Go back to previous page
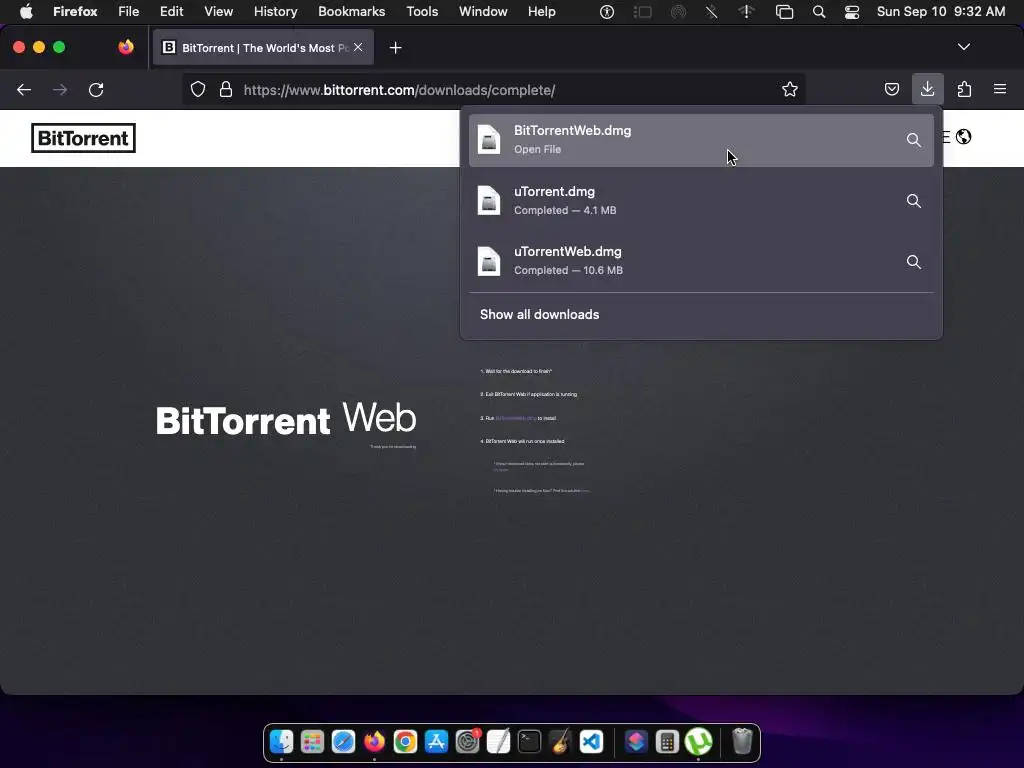1024x768 pixels. pyautogui.click(x=24, y=89)
